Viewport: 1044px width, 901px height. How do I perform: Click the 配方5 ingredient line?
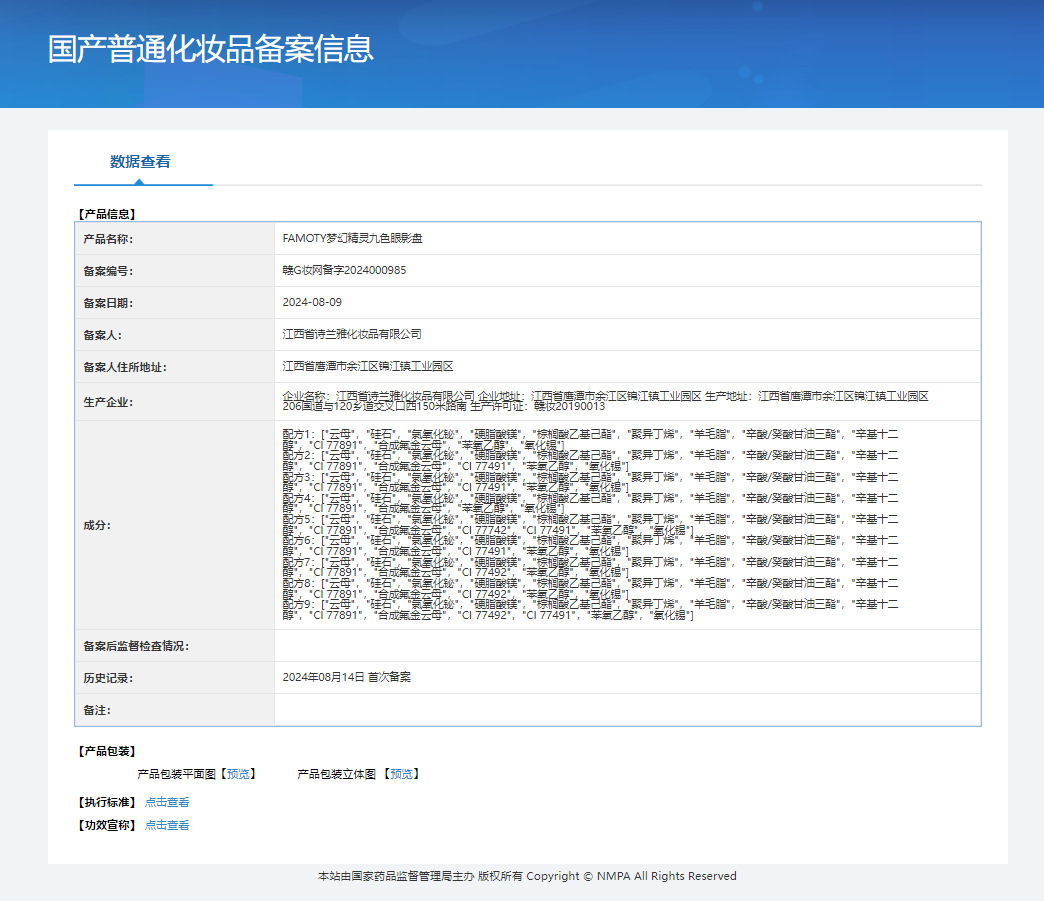[x=590, y=525]
